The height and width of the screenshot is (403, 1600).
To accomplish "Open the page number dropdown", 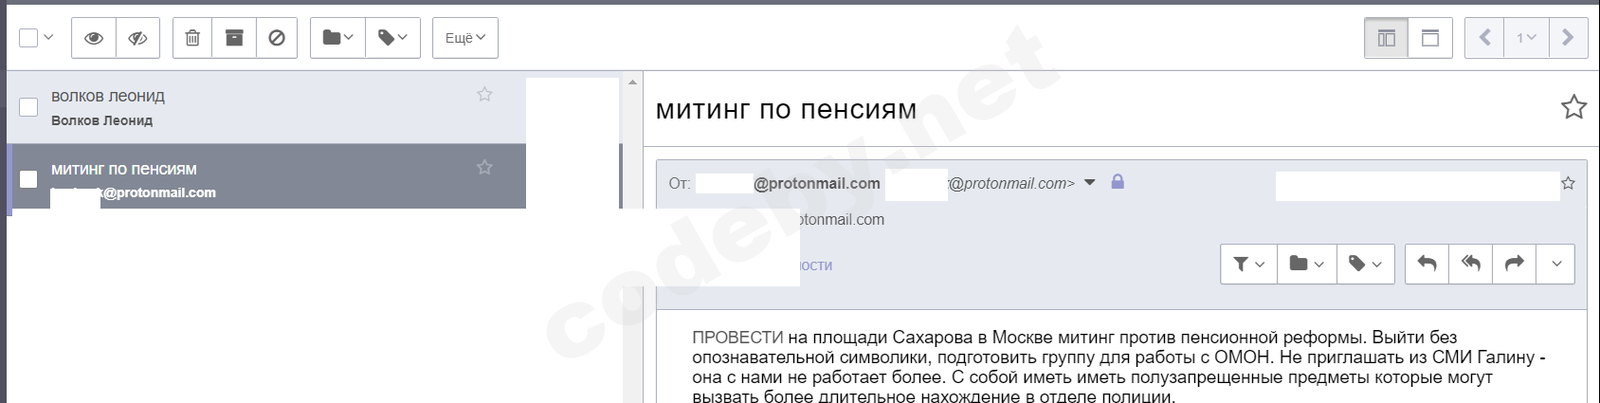I will 1526,38.
